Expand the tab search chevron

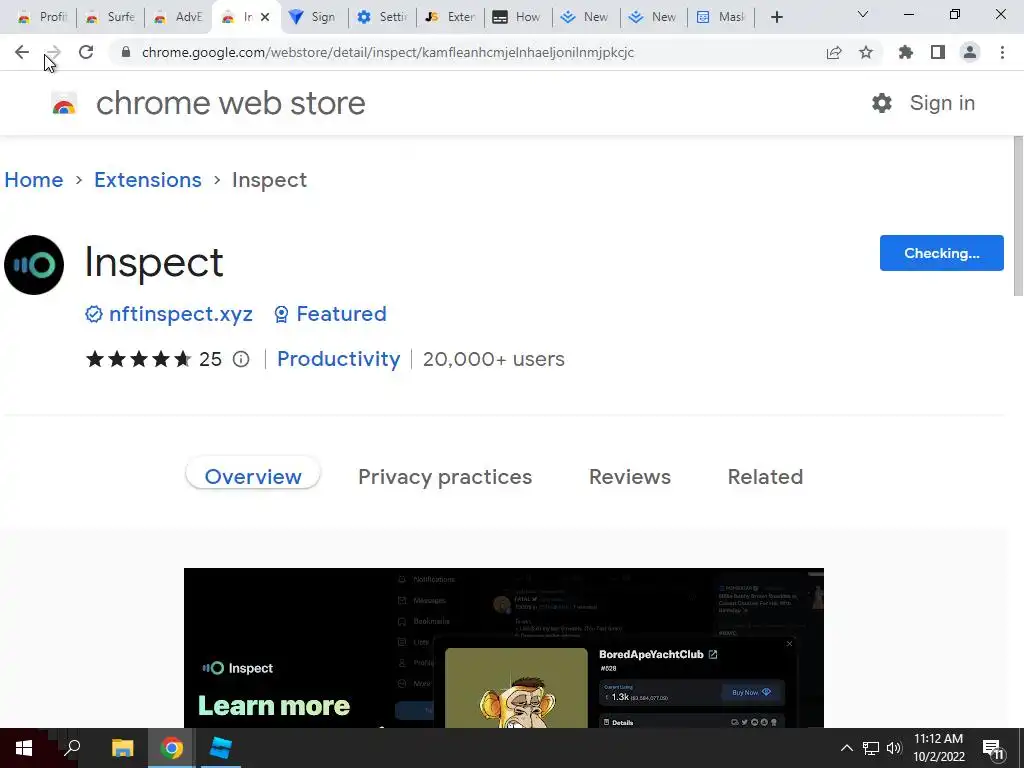pos(863,14)
